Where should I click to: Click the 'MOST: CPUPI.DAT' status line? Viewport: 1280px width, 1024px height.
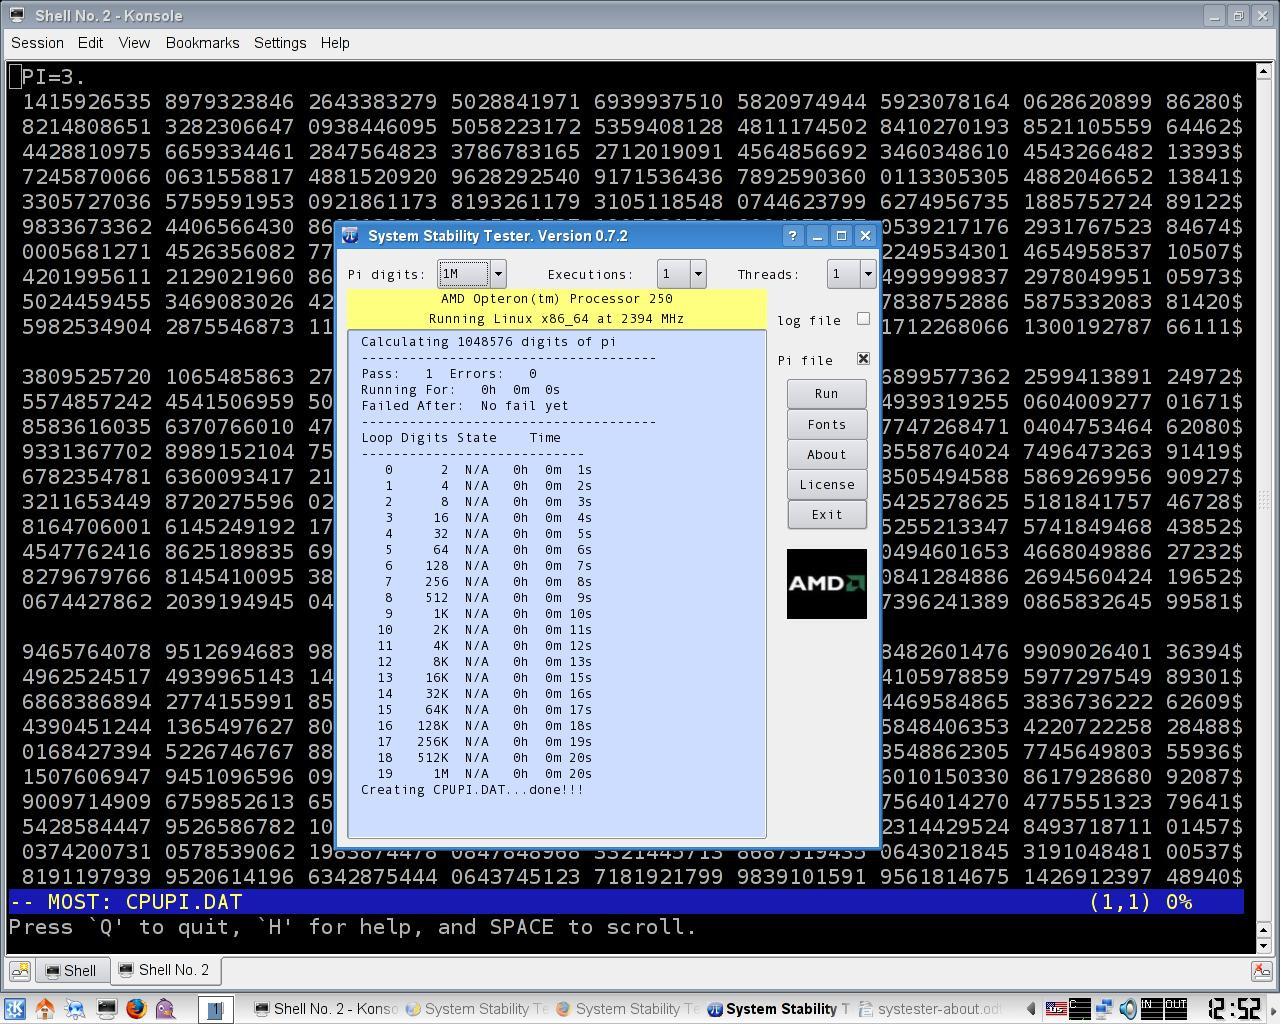626,901
